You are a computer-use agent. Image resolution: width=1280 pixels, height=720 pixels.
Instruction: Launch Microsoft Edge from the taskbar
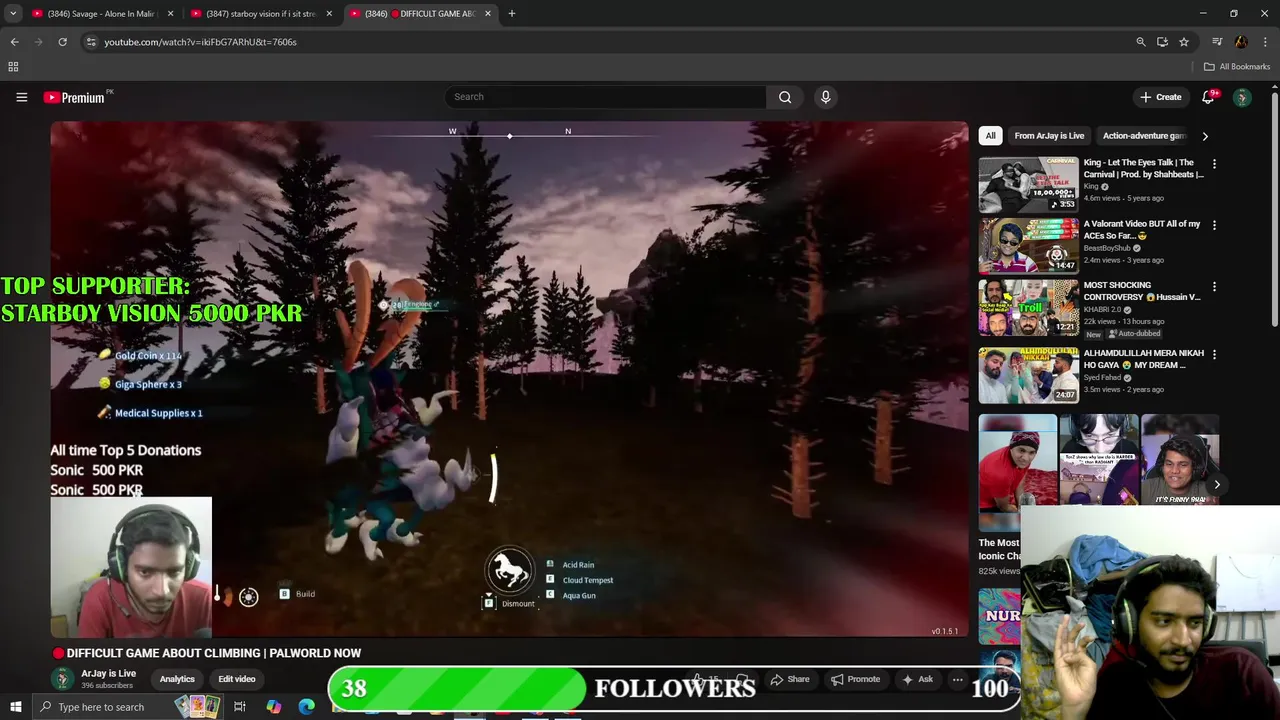[x=306, y=707]
